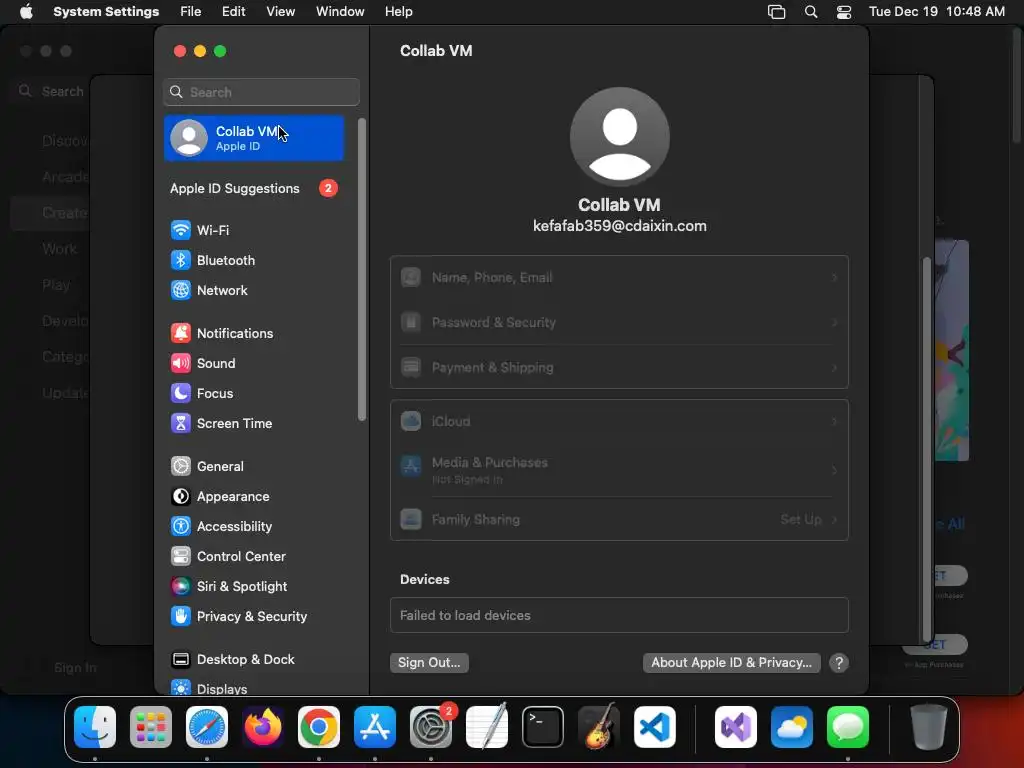Image resolution: width=1024 pixels, height=768 pixels.
Task: Open Visual Studio purple icon in Dock
Action: pyautogui.click(x=736, y=727)
